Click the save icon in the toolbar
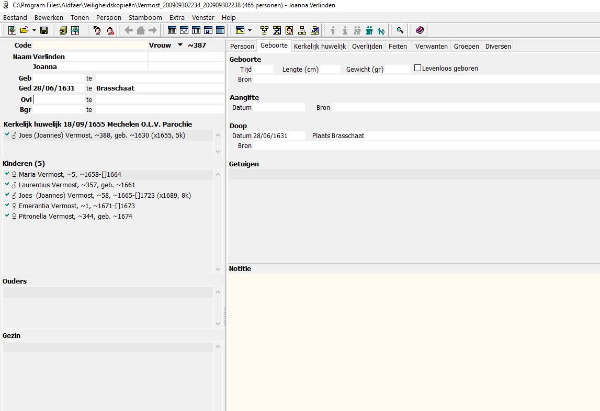This screenshot has height=411, width=600. (44, 31)
